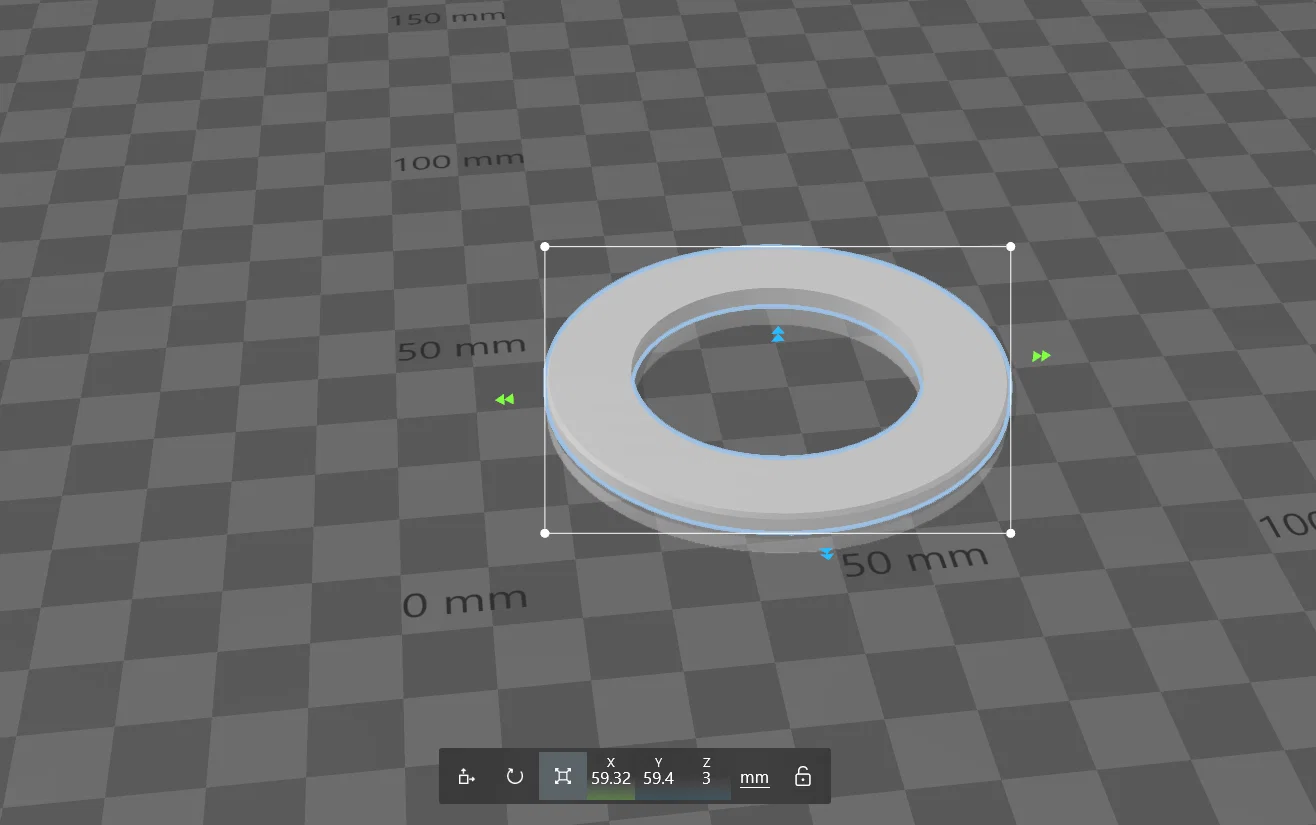Click the bottom-right corner scale handle
The height and width of the screenshot is (825, 1316).
click(1011, 533)
